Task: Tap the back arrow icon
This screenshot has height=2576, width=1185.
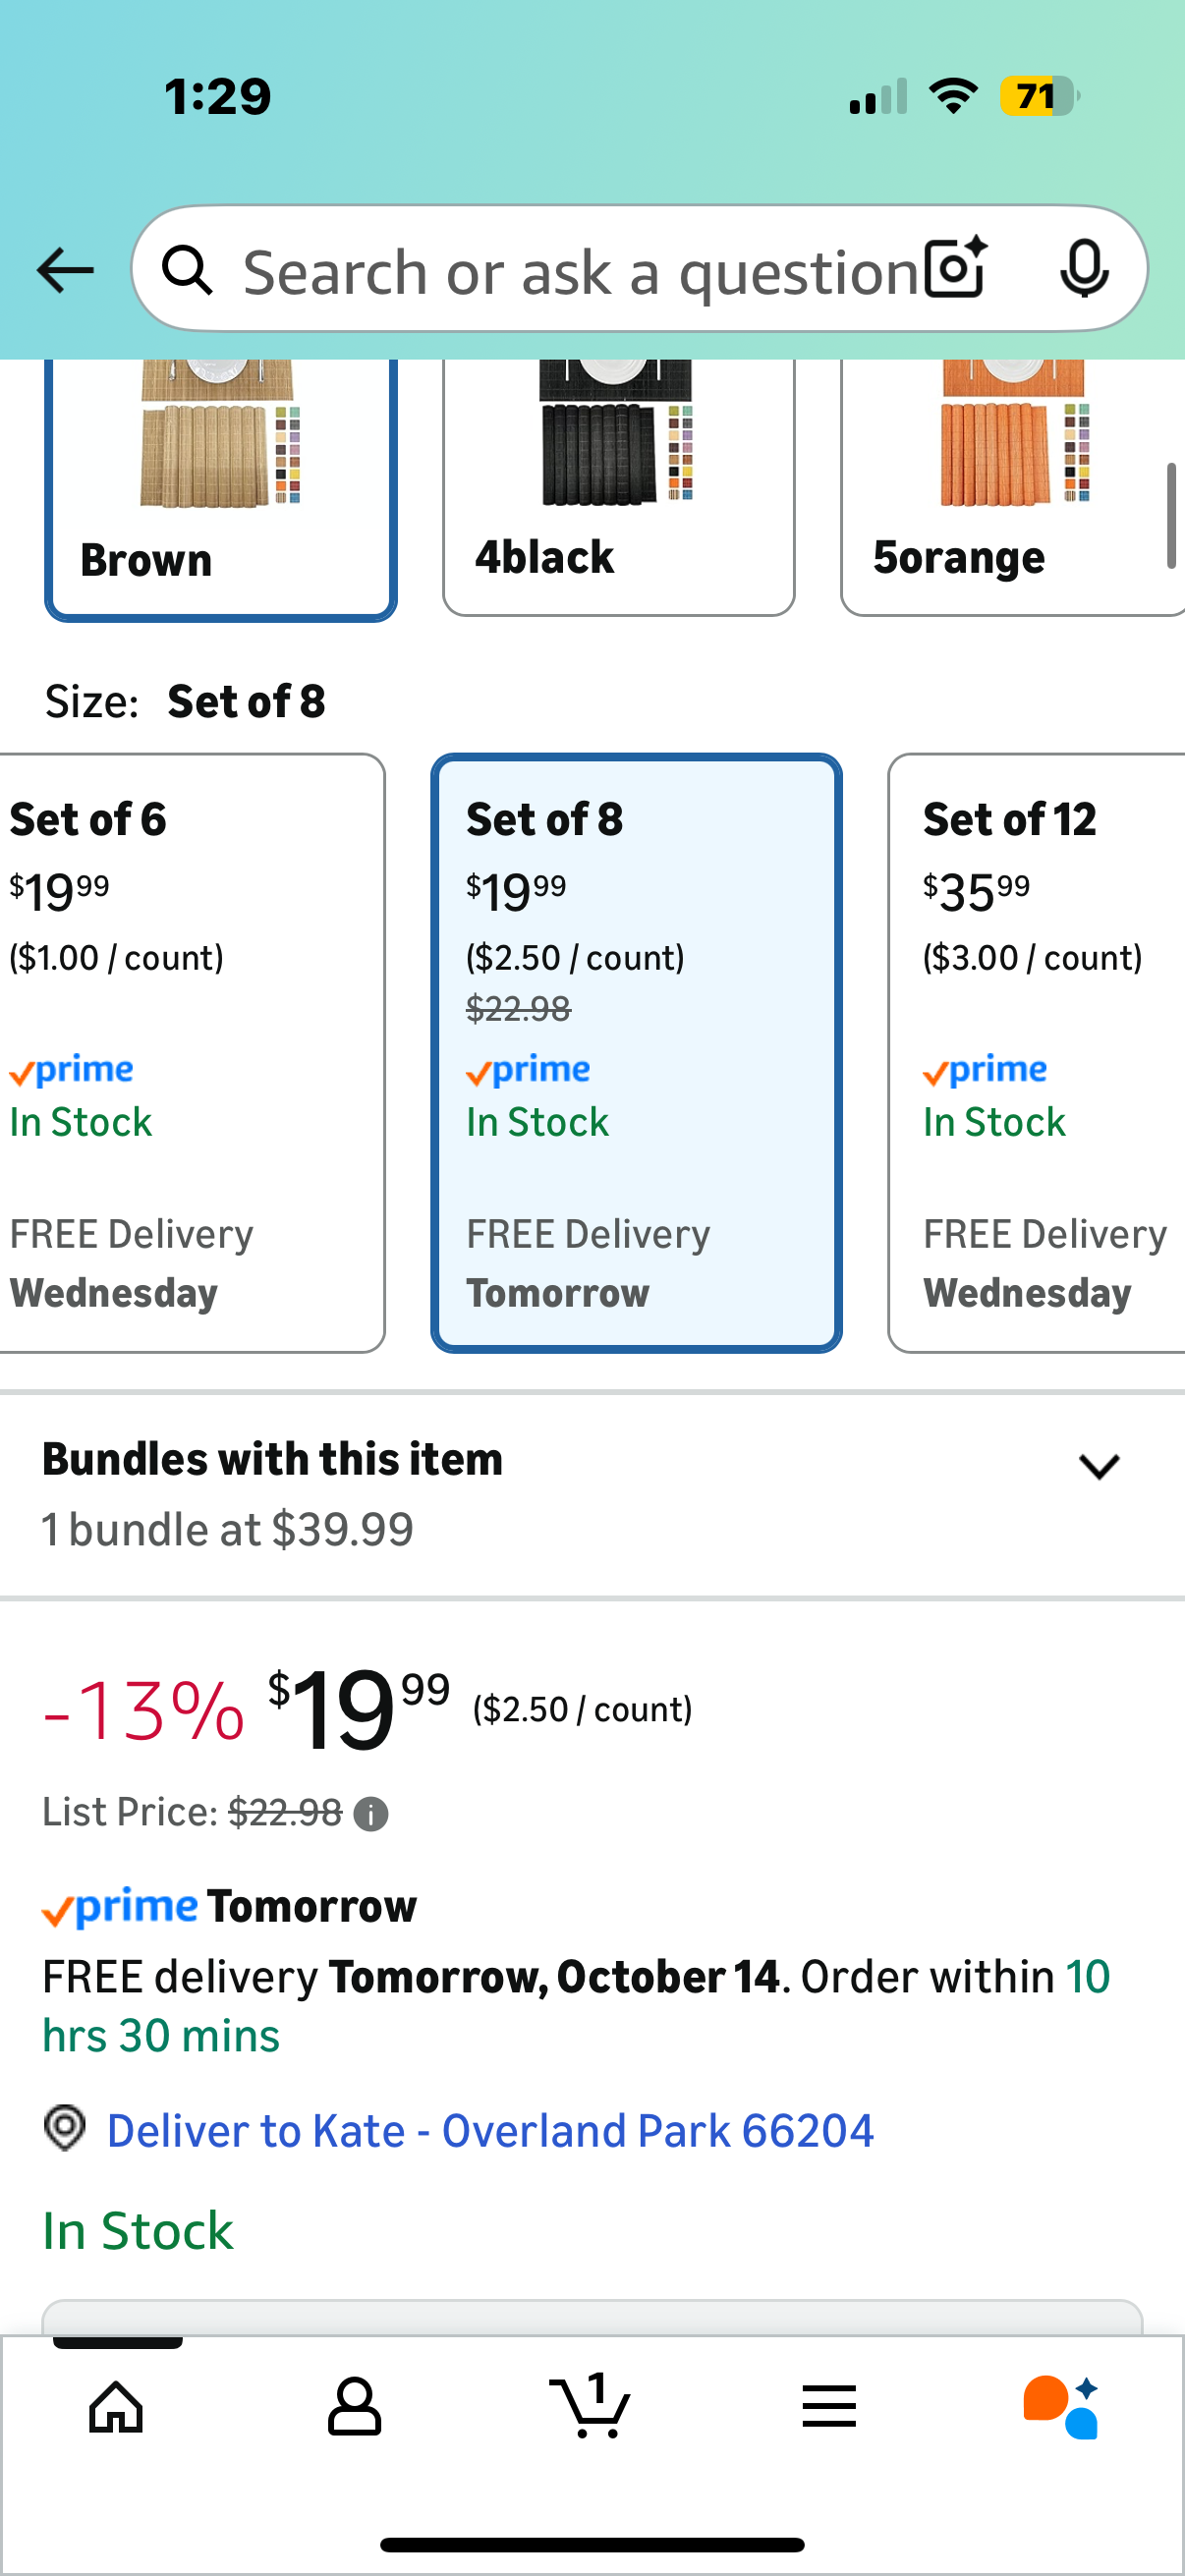Action: 65,270
